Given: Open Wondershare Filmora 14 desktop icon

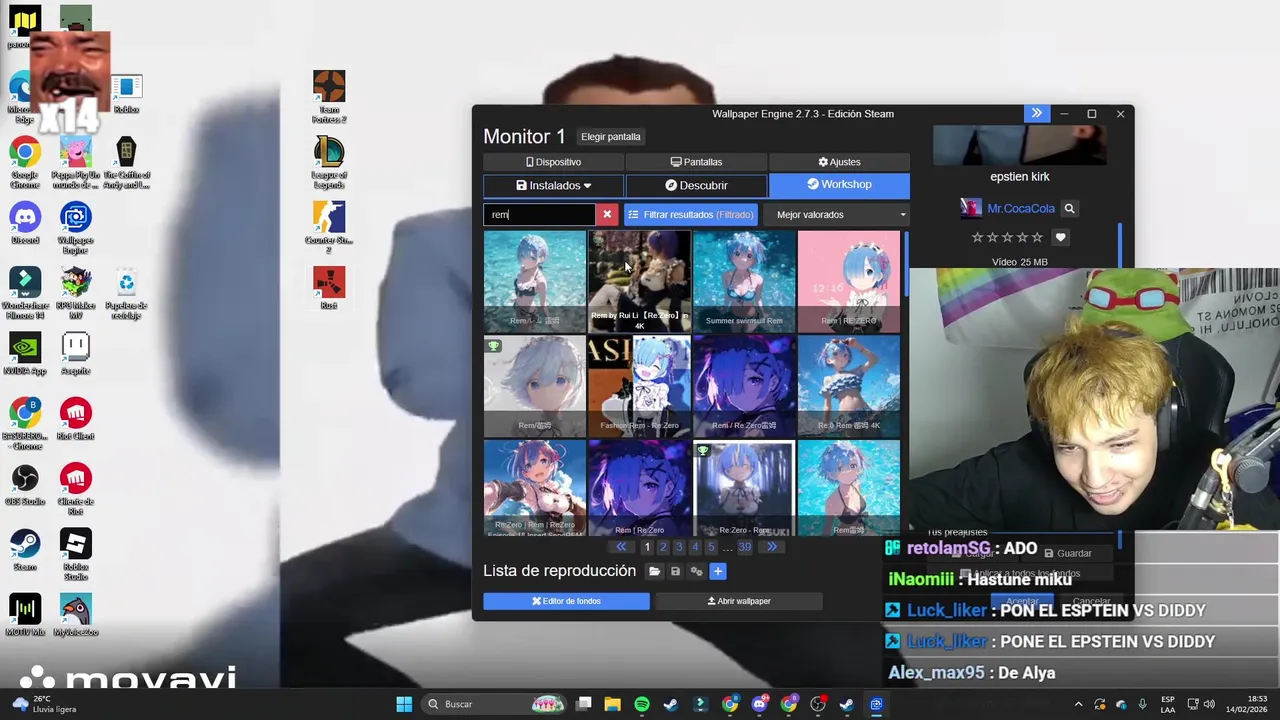Looking at the screenshot, I should coord(25,293).
